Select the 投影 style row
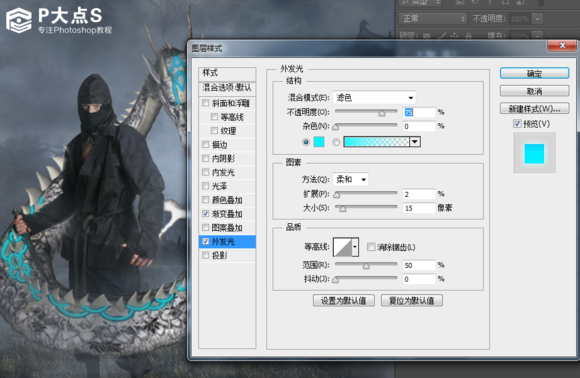 227,255
